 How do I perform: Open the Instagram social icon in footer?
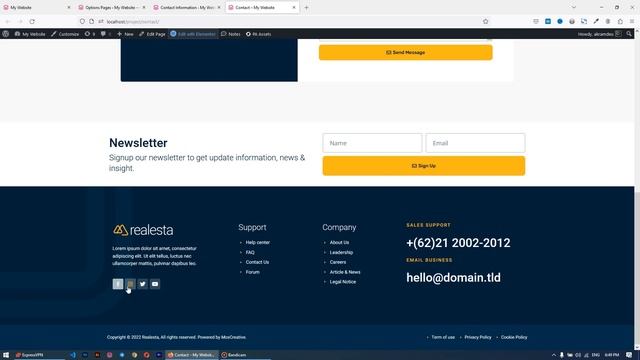(x=130, y=284)
